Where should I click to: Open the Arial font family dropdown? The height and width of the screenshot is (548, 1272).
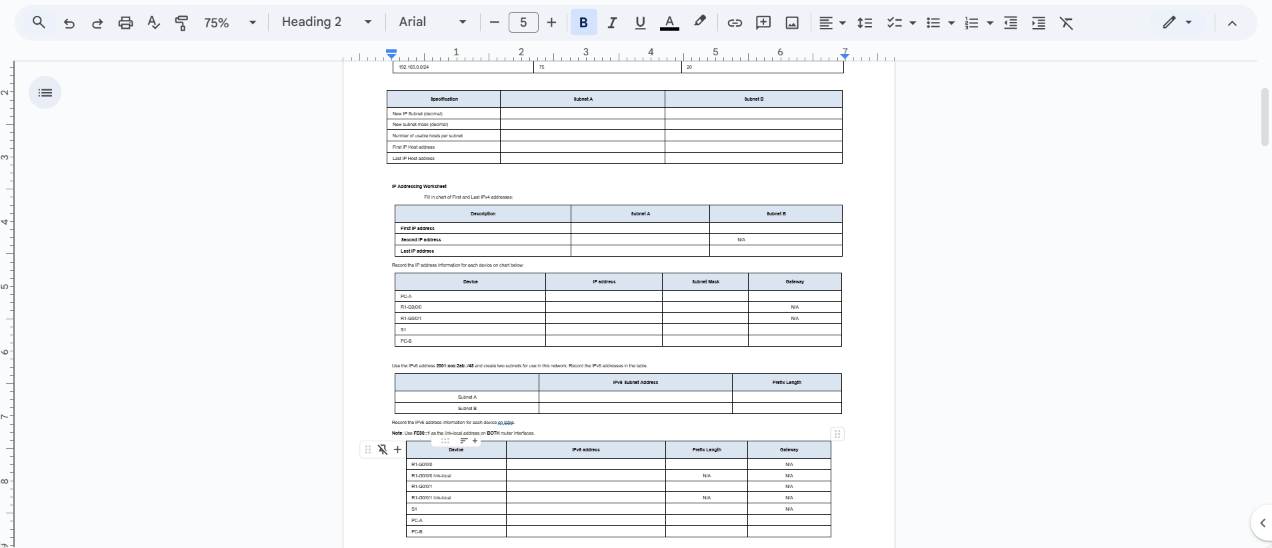click(432, 22)
